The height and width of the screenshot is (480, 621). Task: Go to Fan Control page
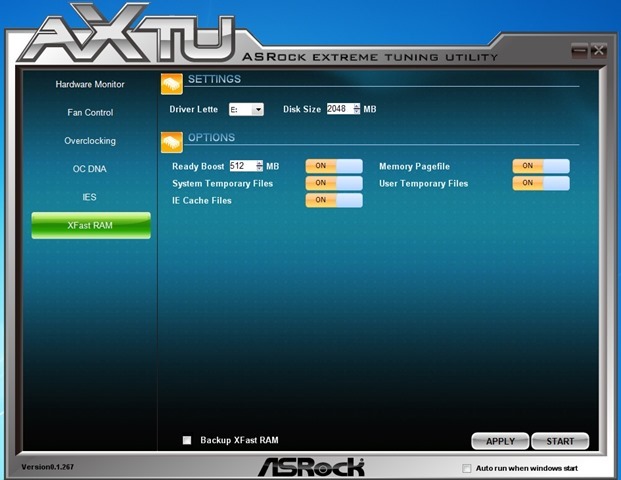pos(90,112)
